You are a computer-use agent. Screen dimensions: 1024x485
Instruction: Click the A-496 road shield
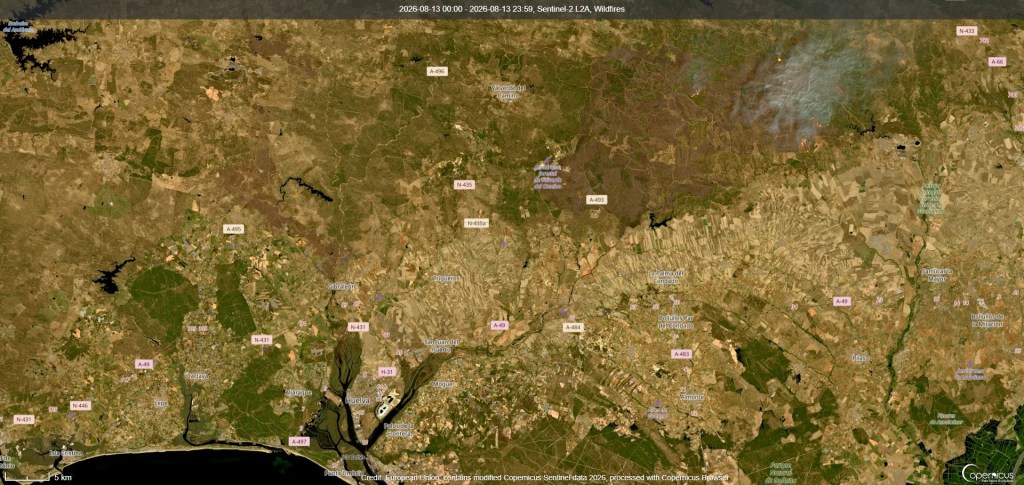pyautogui.click(x=437, y=71)
